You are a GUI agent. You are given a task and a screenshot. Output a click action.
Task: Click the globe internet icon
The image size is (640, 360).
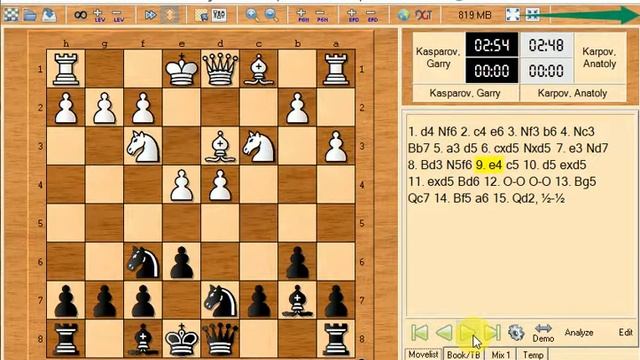pyautogui.click(x=404, y=16)
